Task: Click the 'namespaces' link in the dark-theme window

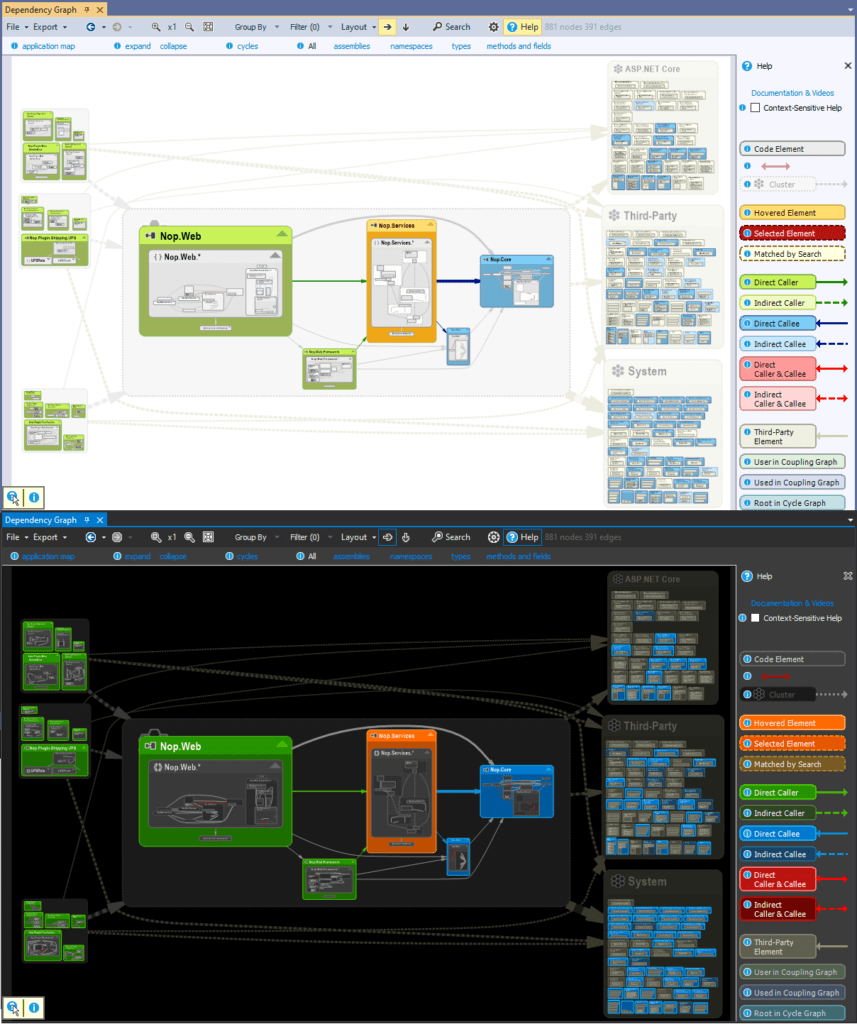Action: (x=411, y=556)
